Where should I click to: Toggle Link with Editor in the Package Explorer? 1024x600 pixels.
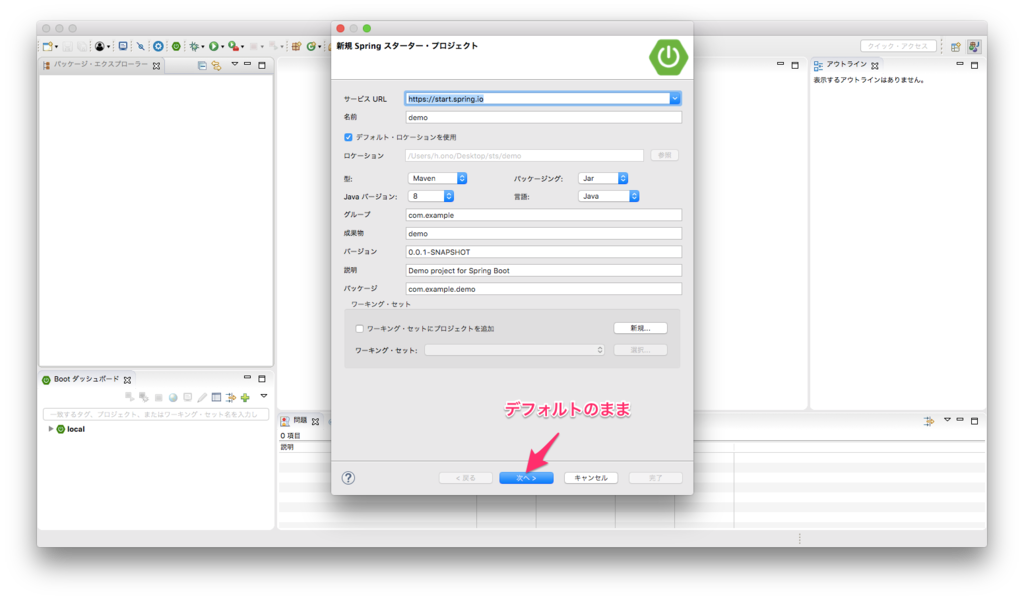216,65
